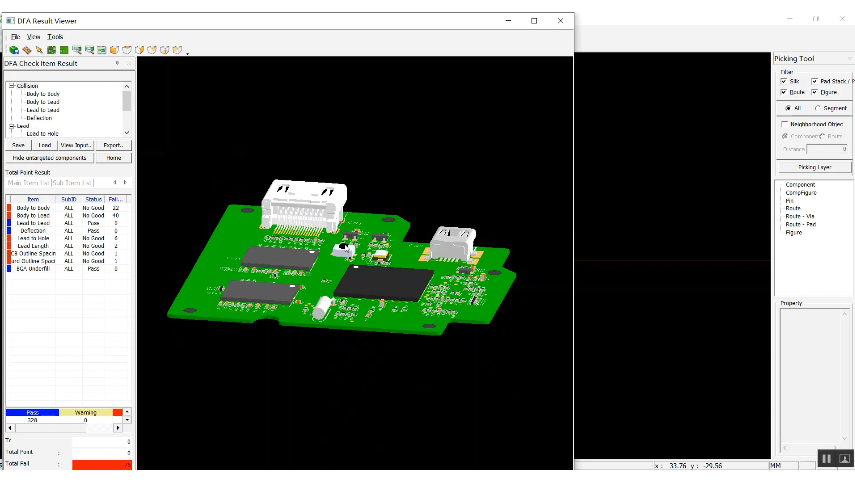Click the tab scroll right arrow
855x482 pixels.
click(x=125, y=183)
